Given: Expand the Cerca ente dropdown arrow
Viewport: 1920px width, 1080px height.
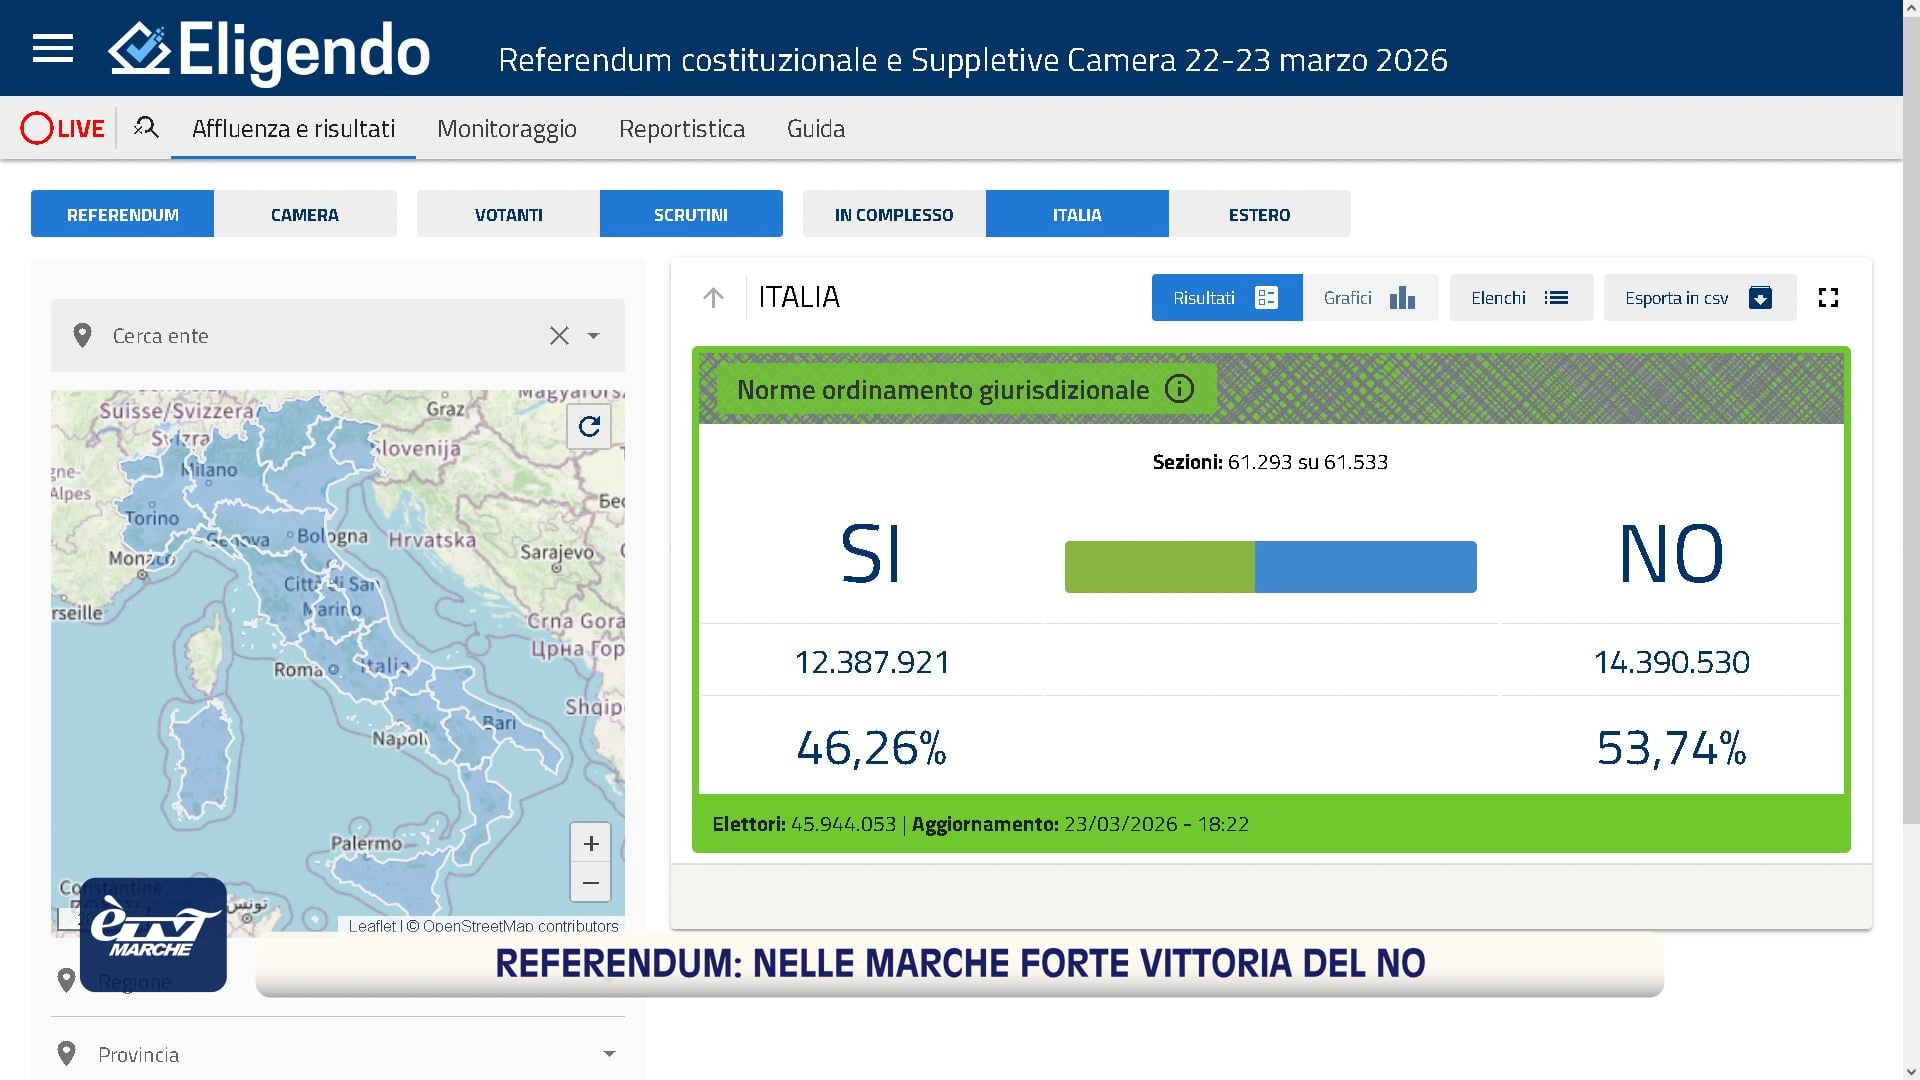Looking at the screenshot, I should 594,336.
